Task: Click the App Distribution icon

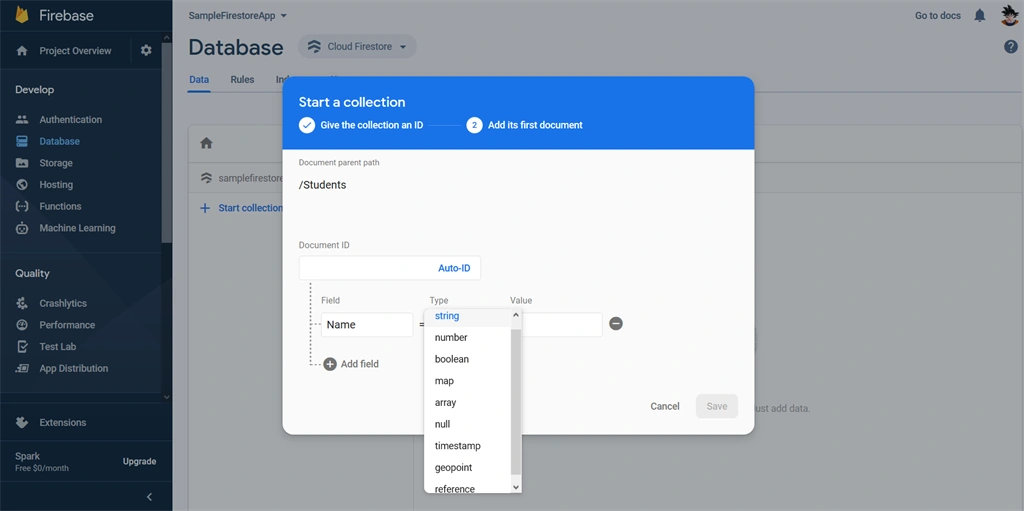Action: click(22, 369)
